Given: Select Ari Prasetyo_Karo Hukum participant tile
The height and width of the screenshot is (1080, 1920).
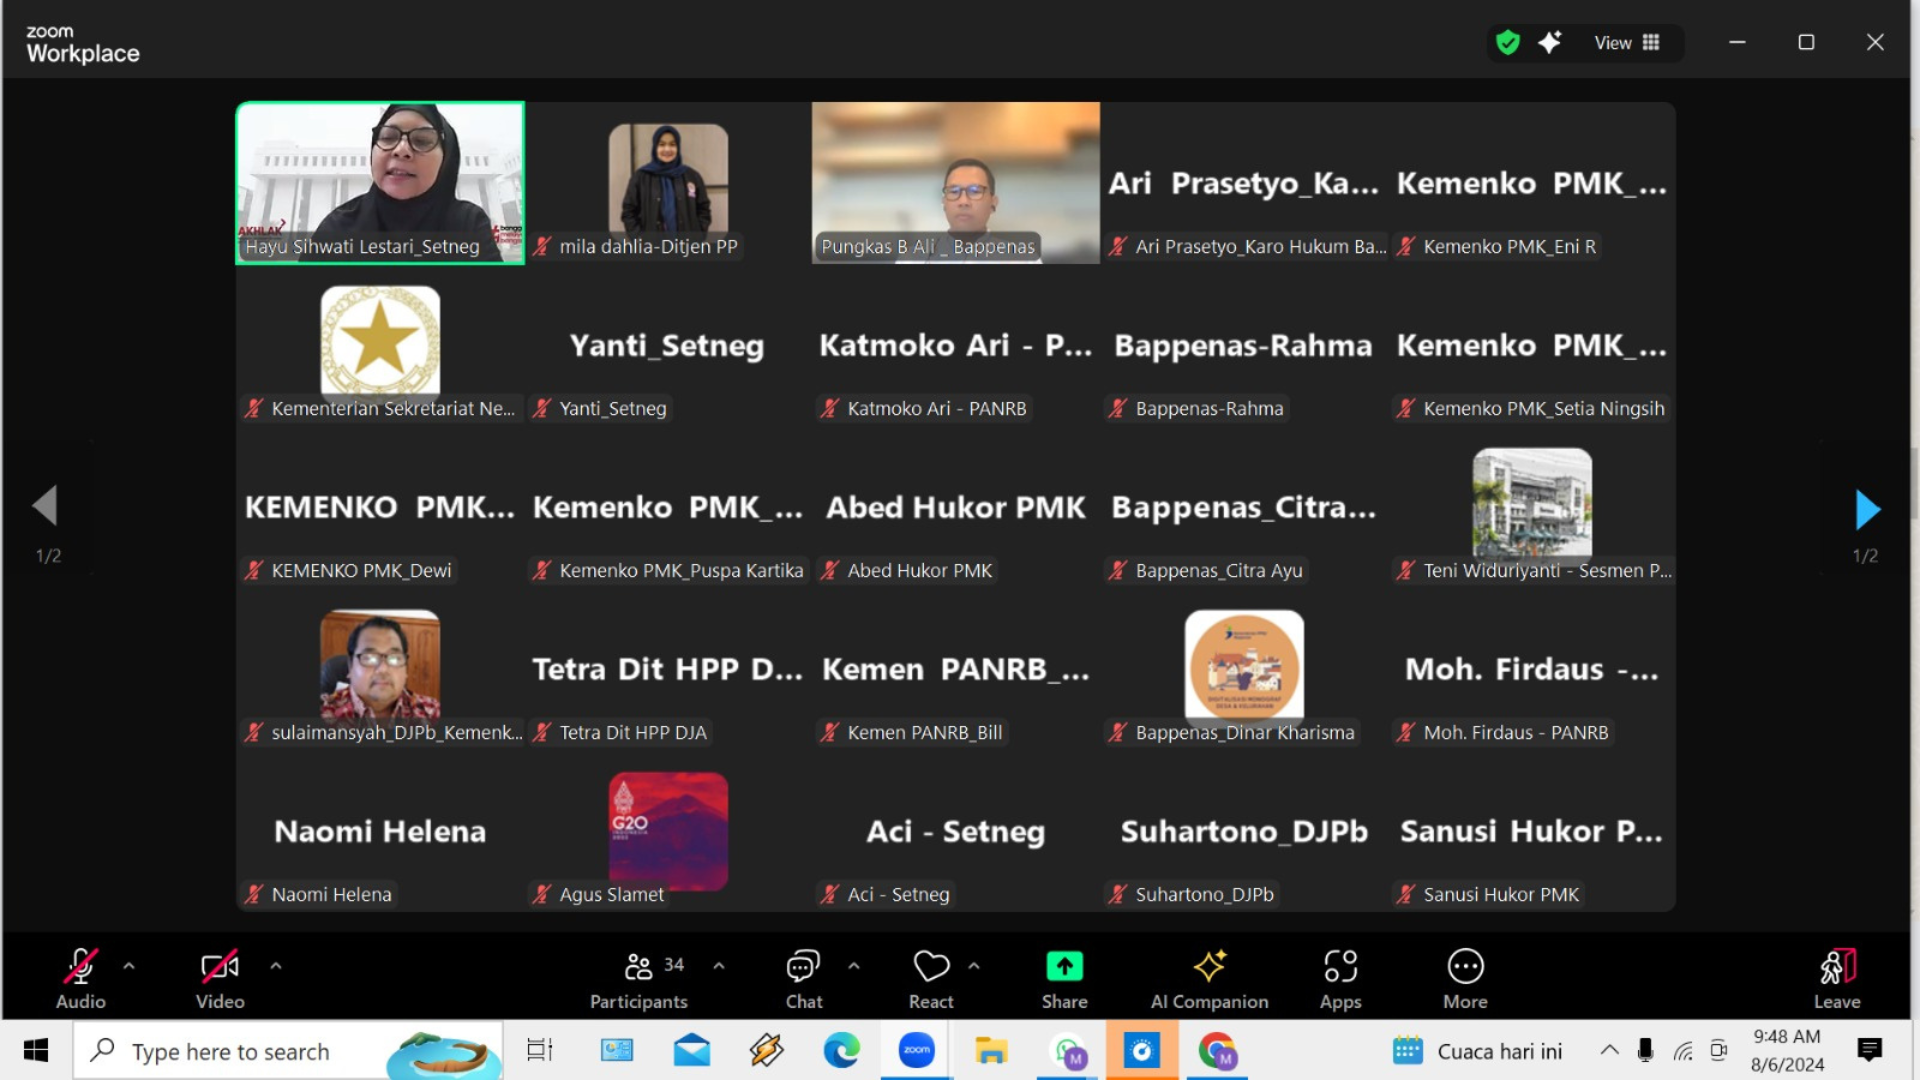Looking at the screenshot, I should (x=1244, y=183).
